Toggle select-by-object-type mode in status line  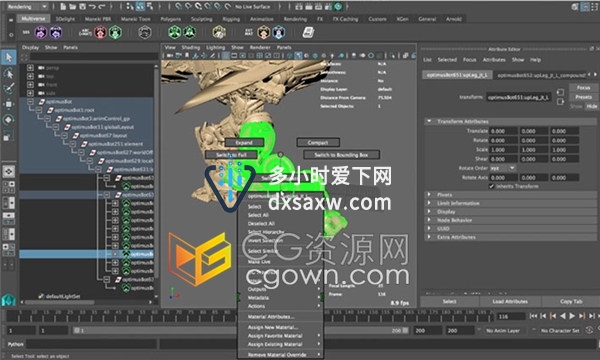(140, 7)
